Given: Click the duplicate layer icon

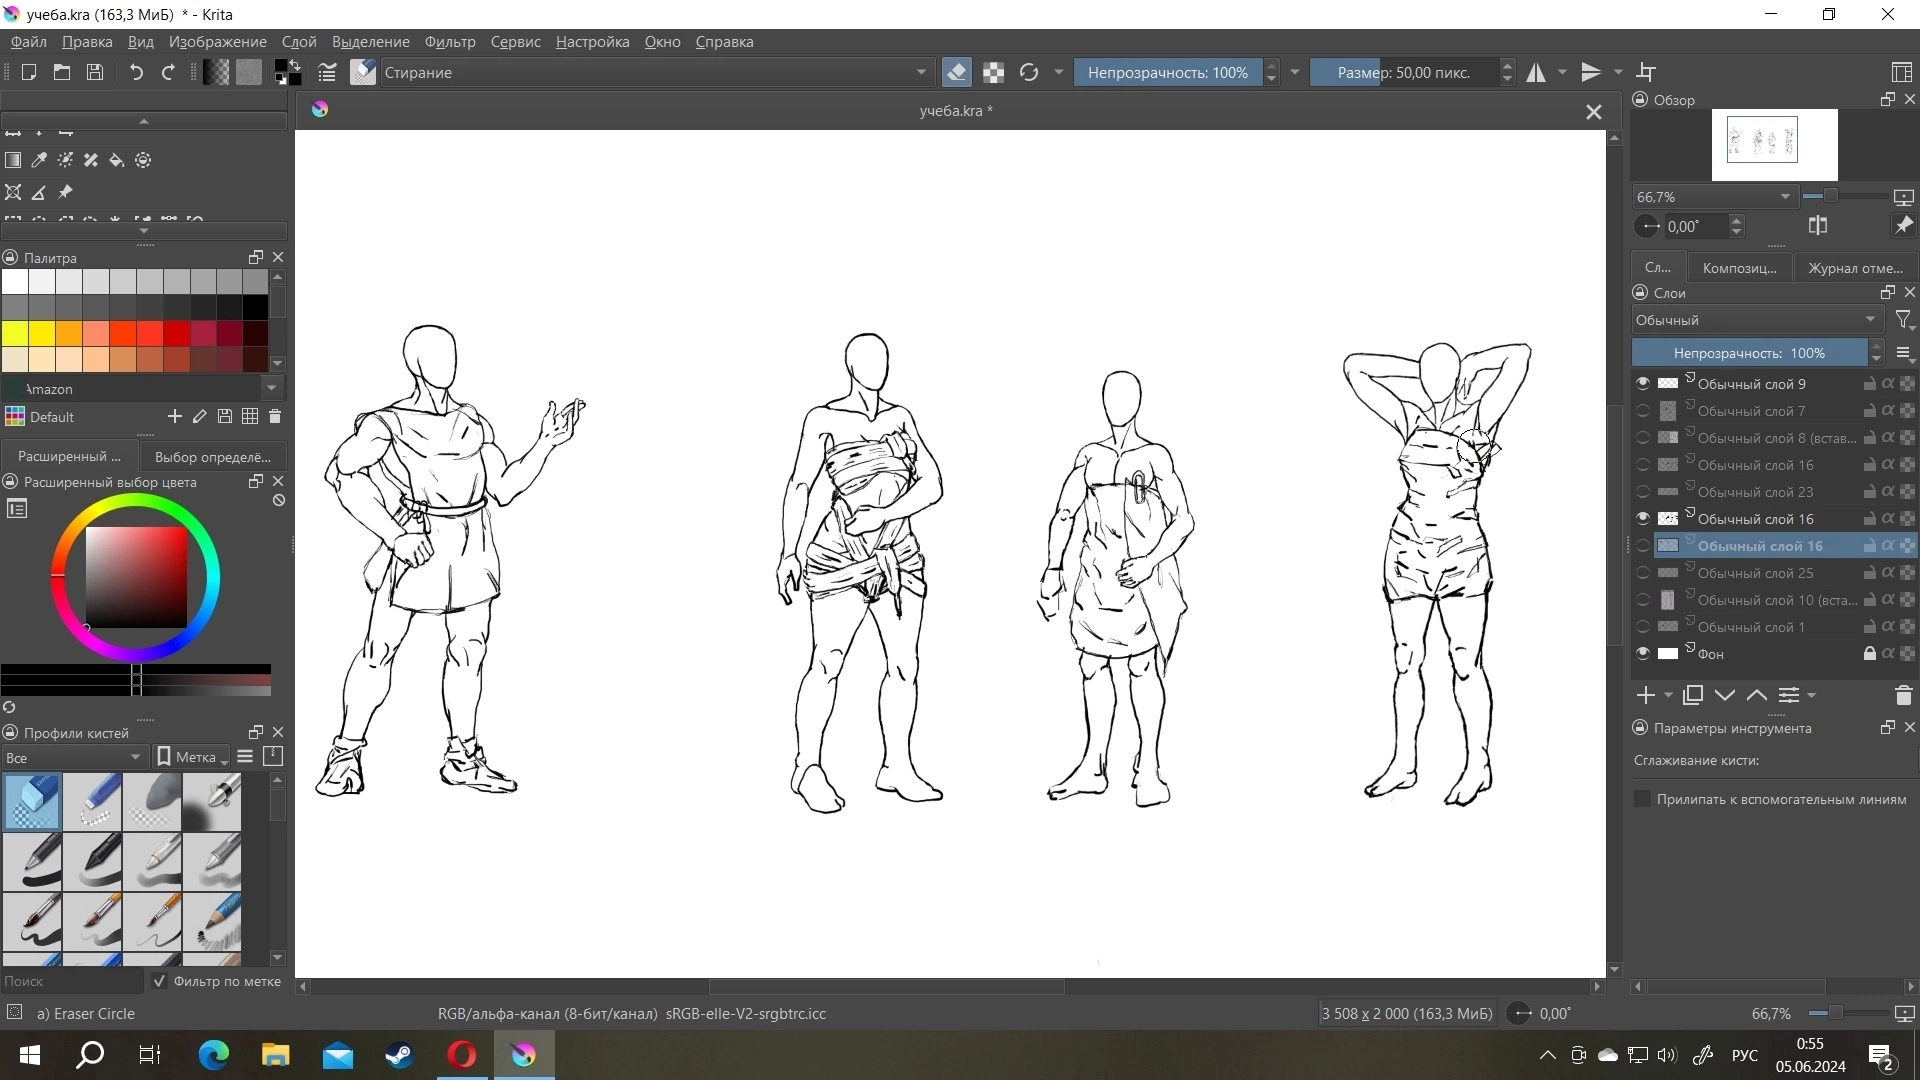Looking at the screenshot, I should point(1692,695).
